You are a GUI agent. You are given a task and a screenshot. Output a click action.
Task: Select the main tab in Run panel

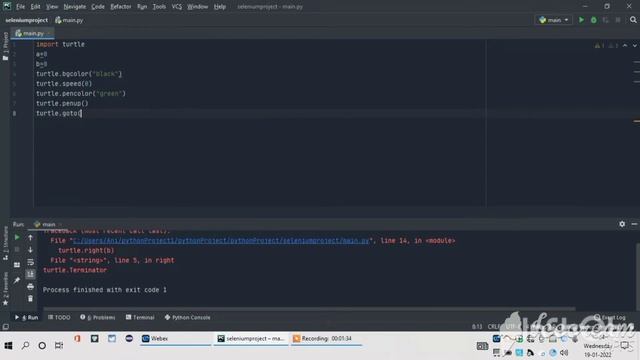tap(47, 224)
